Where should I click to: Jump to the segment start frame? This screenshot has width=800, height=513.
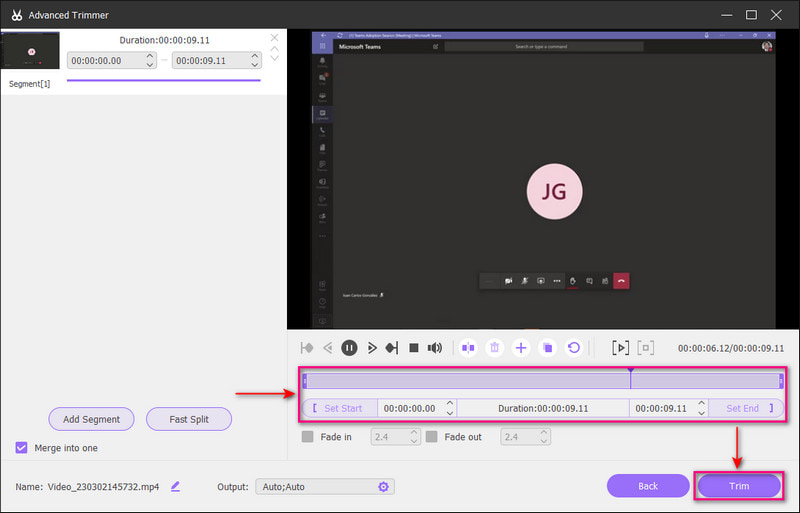307,348
